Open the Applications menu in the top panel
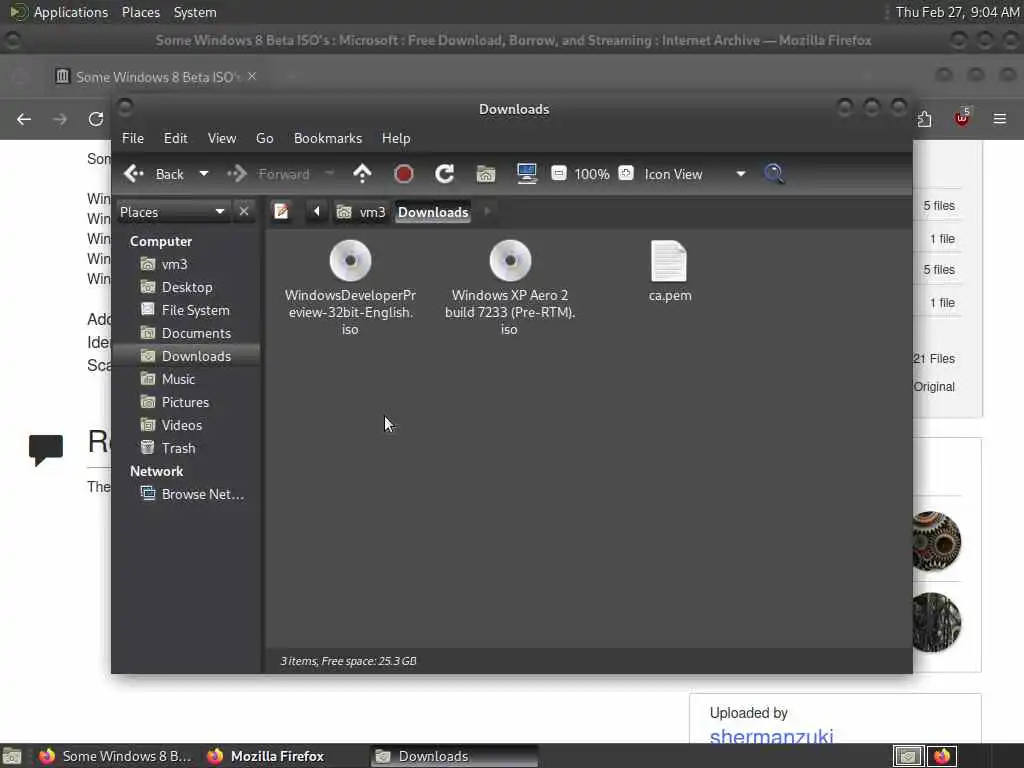Screen dimensions: 1024x768 pos(59,12)
